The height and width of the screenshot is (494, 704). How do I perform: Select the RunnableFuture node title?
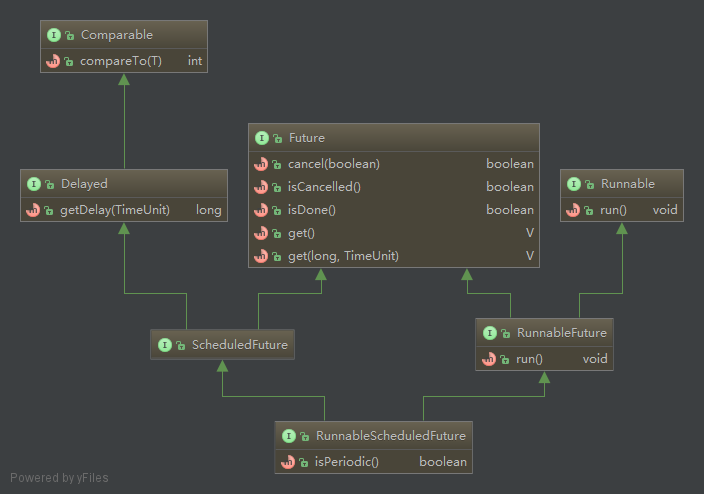pyautogui.click(x=562, y=333)
